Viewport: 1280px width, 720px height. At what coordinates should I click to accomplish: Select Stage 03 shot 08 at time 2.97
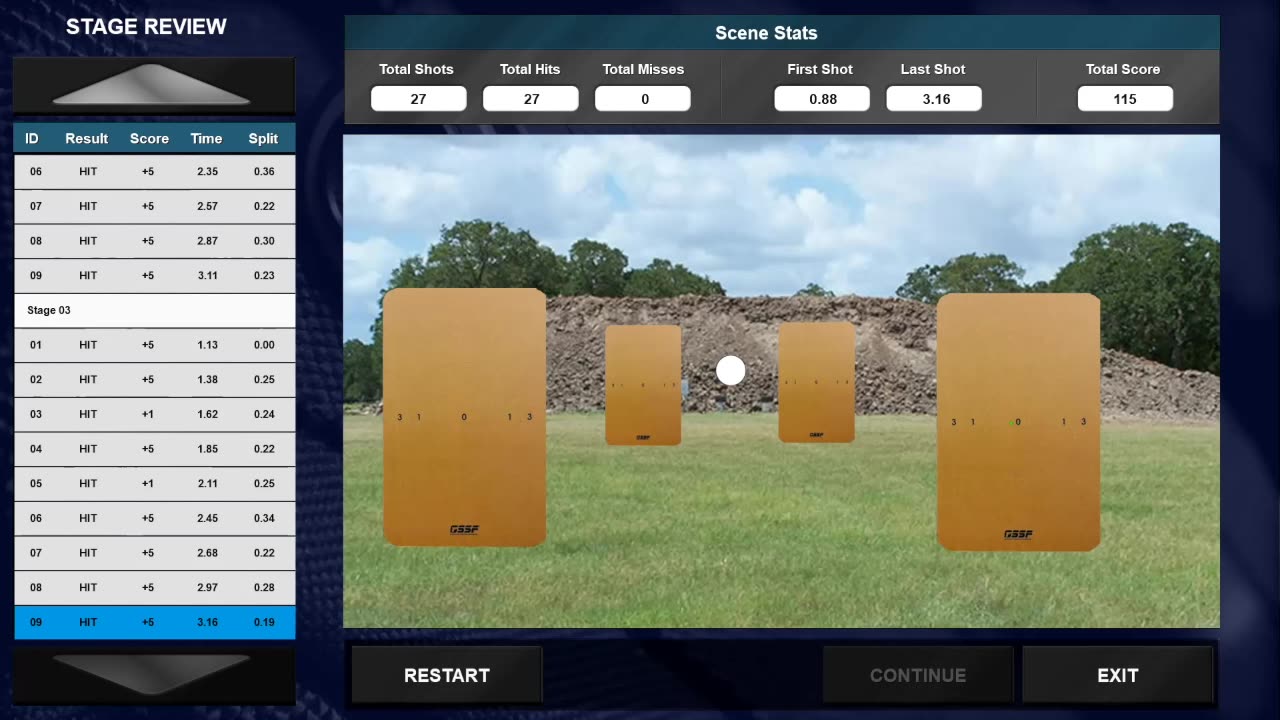click(155, 587)
